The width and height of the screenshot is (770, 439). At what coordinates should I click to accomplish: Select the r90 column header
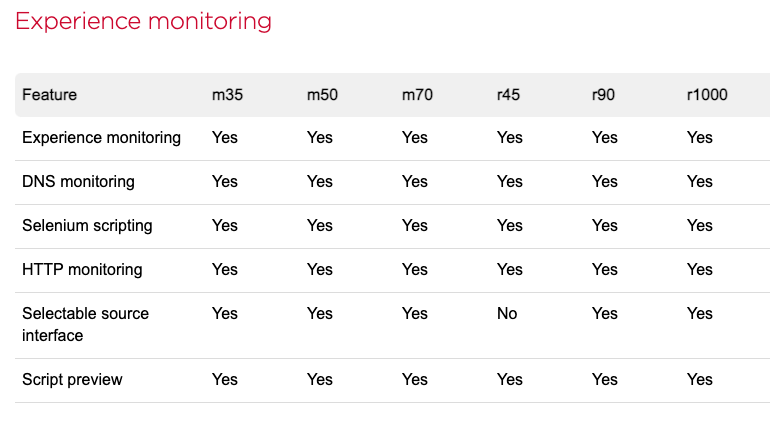(x=603, y=95)
